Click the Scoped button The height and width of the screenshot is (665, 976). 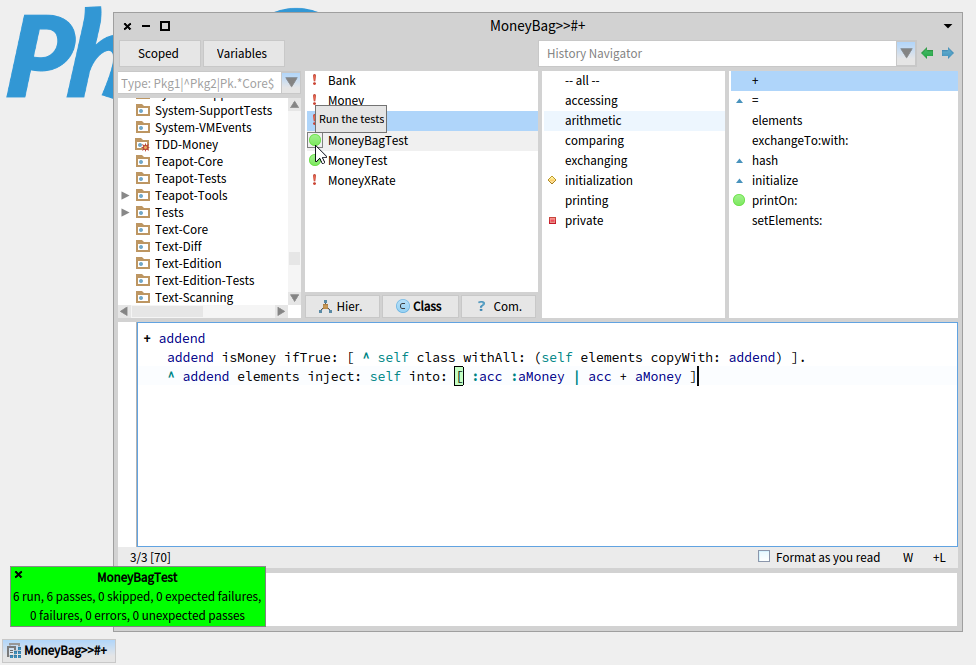[x=158, y=53]
